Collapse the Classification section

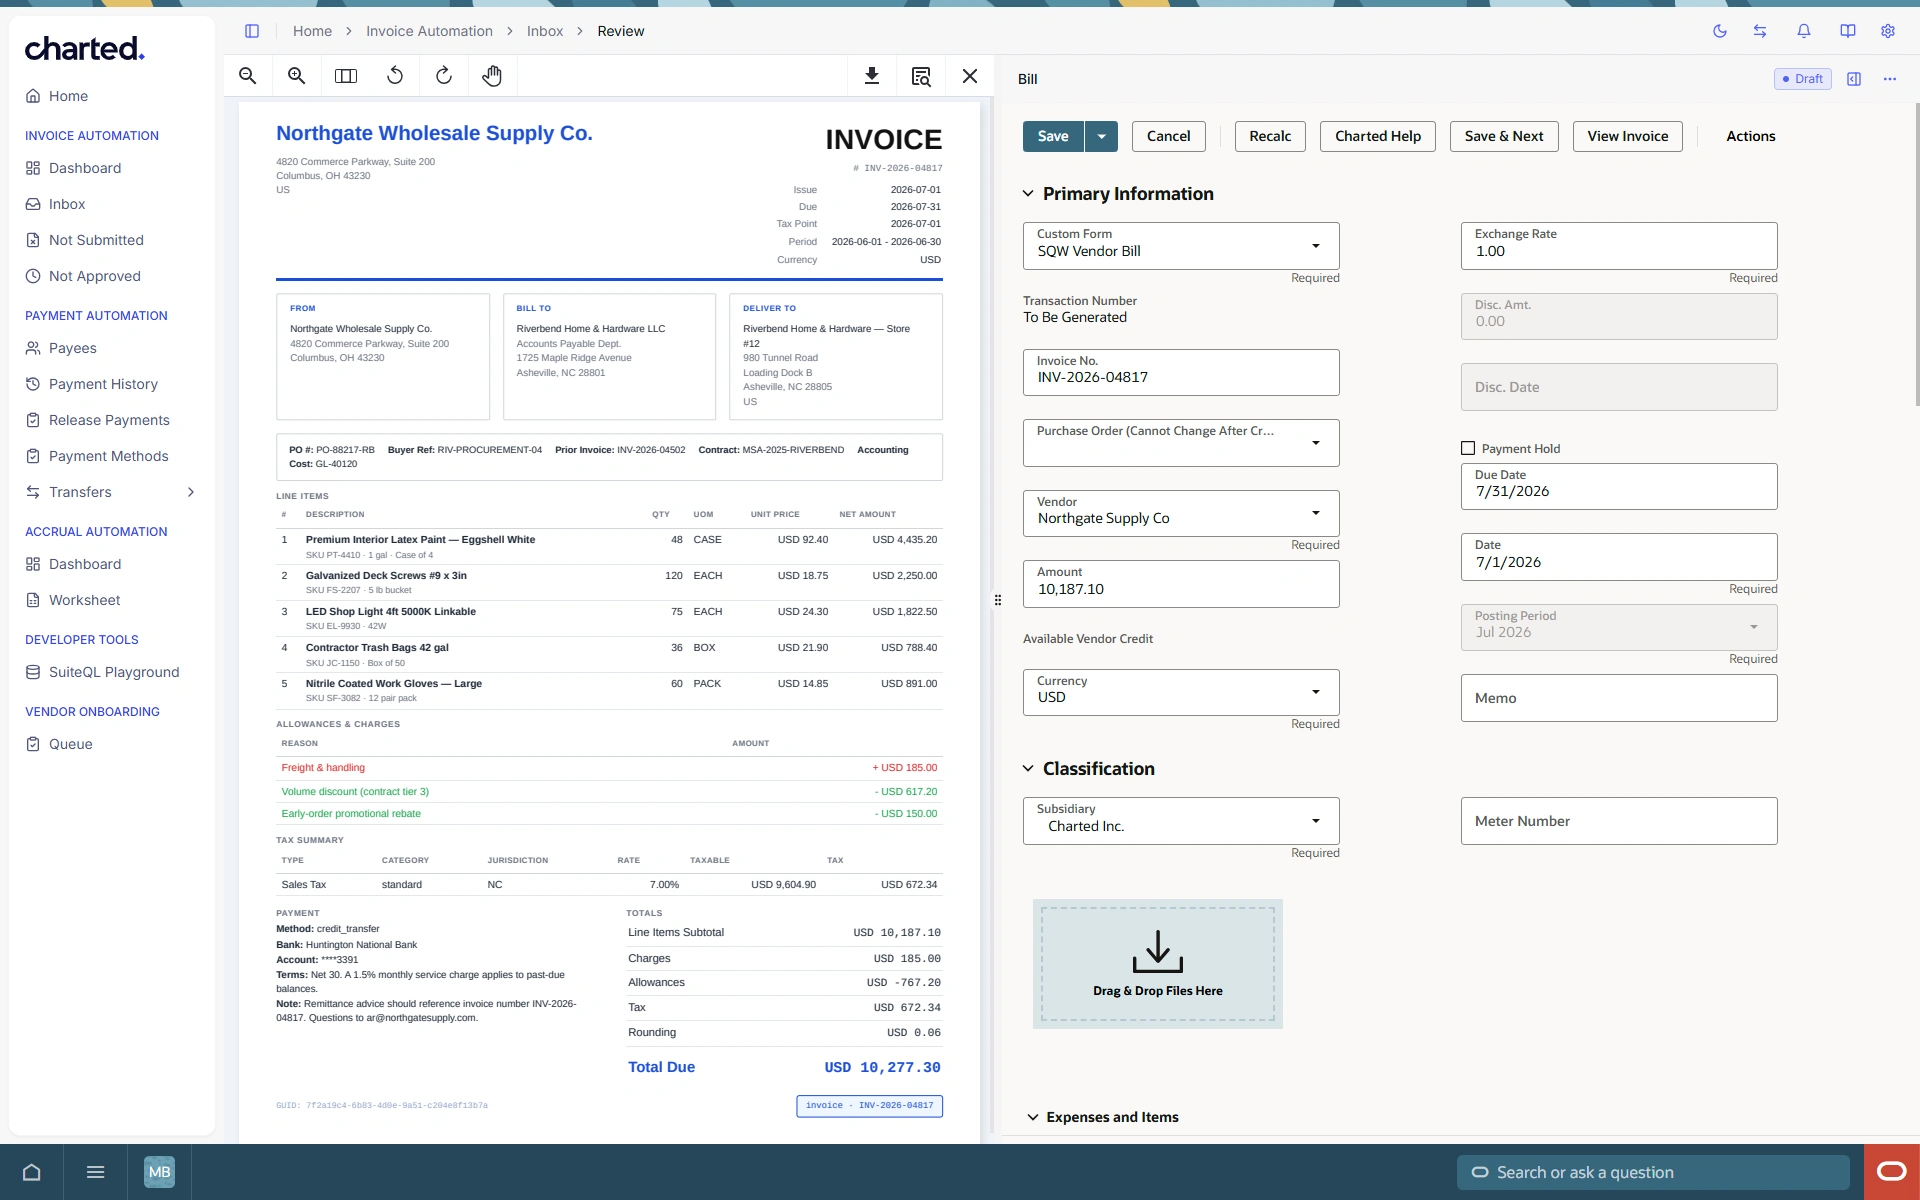click(1028, 769)
